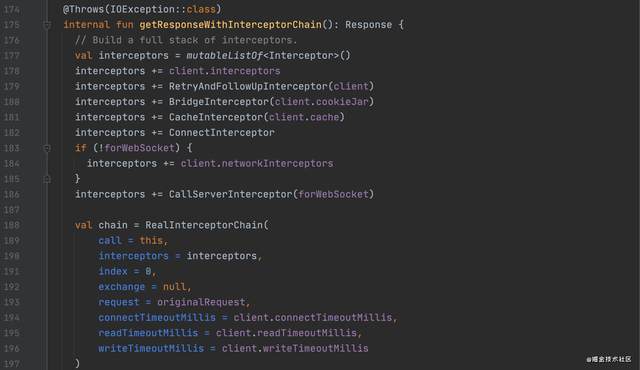Click the fold end marker beside line 185
This screenshot has width=640, height=370.
[x=47, y=179]
